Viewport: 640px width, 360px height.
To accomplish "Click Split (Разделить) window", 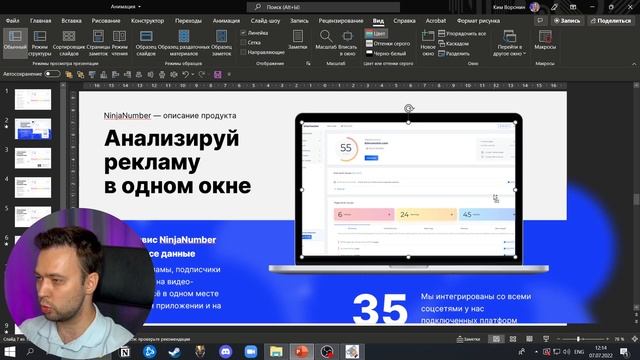I will point(454,53).
